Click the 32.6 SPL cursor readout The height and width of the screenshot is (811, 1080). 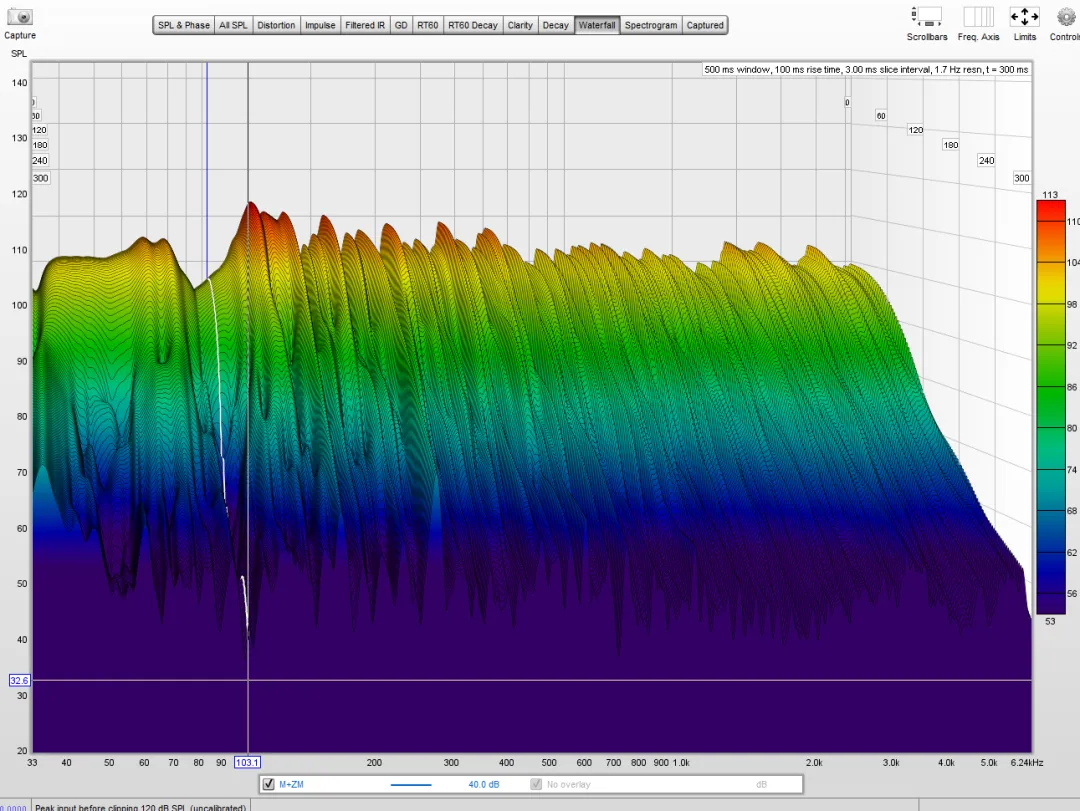(x=19, y=680)
